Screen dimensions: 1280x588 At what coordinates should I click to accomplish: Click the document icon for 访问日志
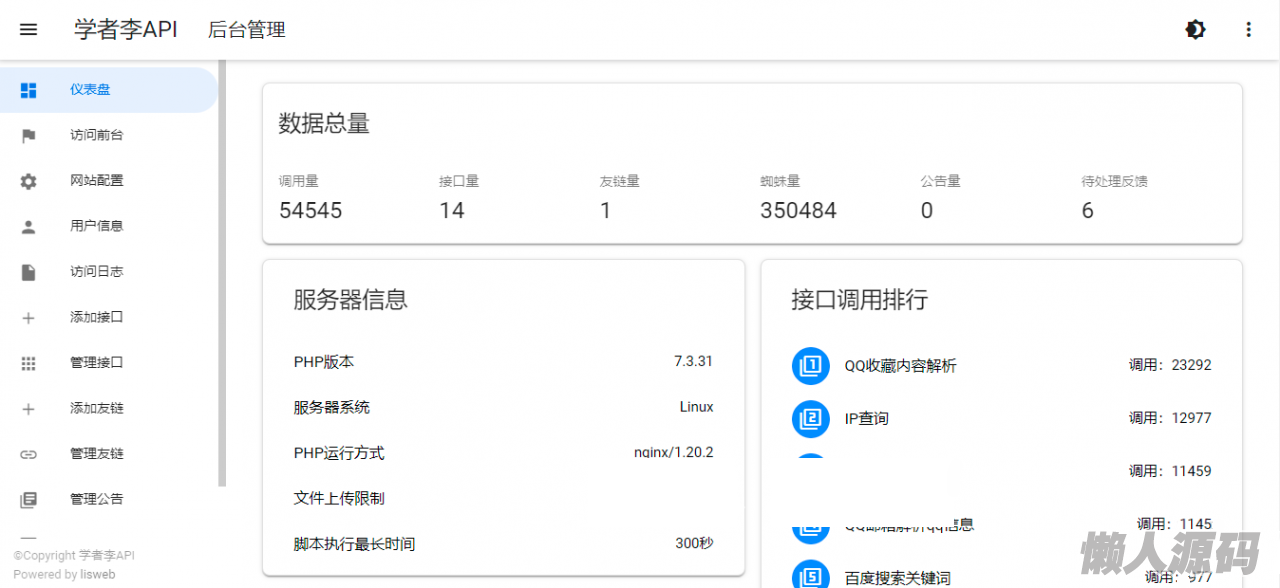click(28, 272)
